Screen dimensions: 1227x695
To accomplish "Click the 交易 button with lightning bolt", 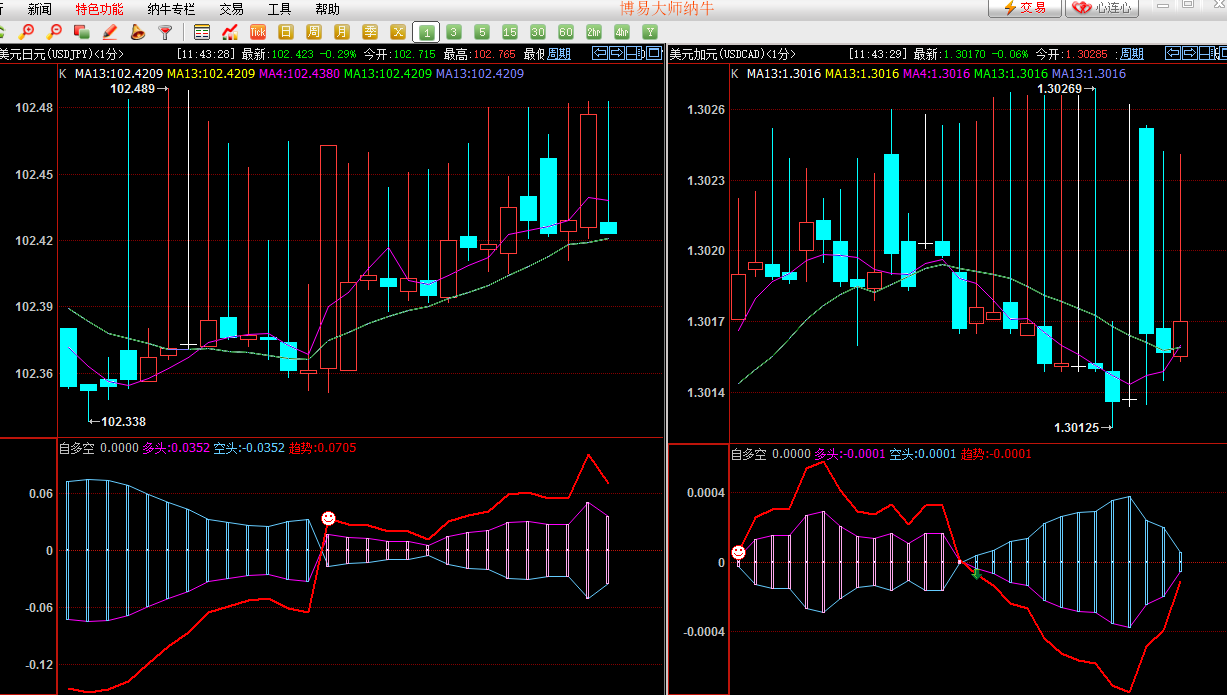I will 1025,8.
